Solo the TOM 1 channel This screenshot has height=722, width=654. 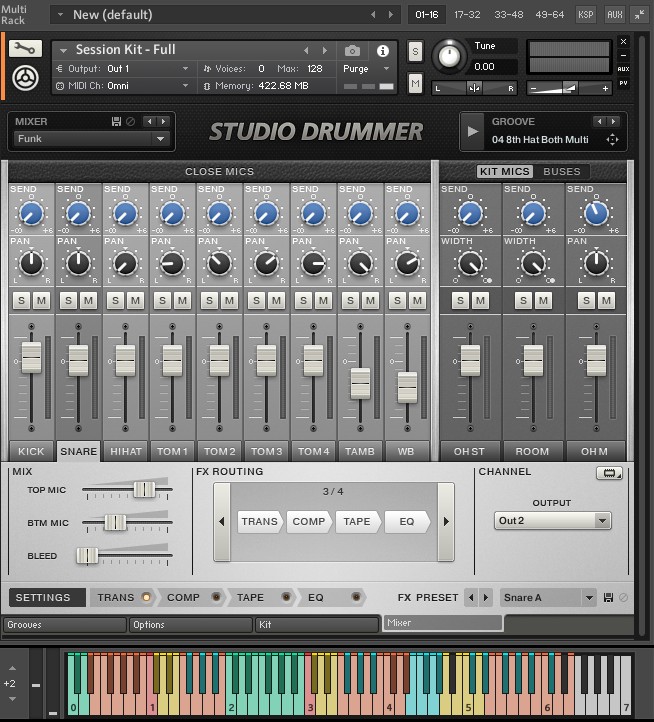(x=162, y=301)
